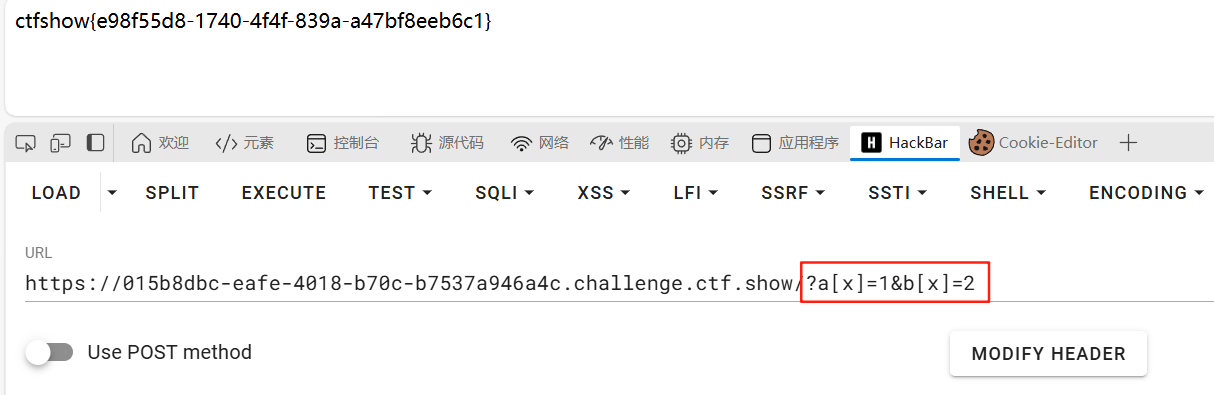The image size is (1214, 395).
Task: Toggle the Use POST method switch
Action: [x=50, y=352]
